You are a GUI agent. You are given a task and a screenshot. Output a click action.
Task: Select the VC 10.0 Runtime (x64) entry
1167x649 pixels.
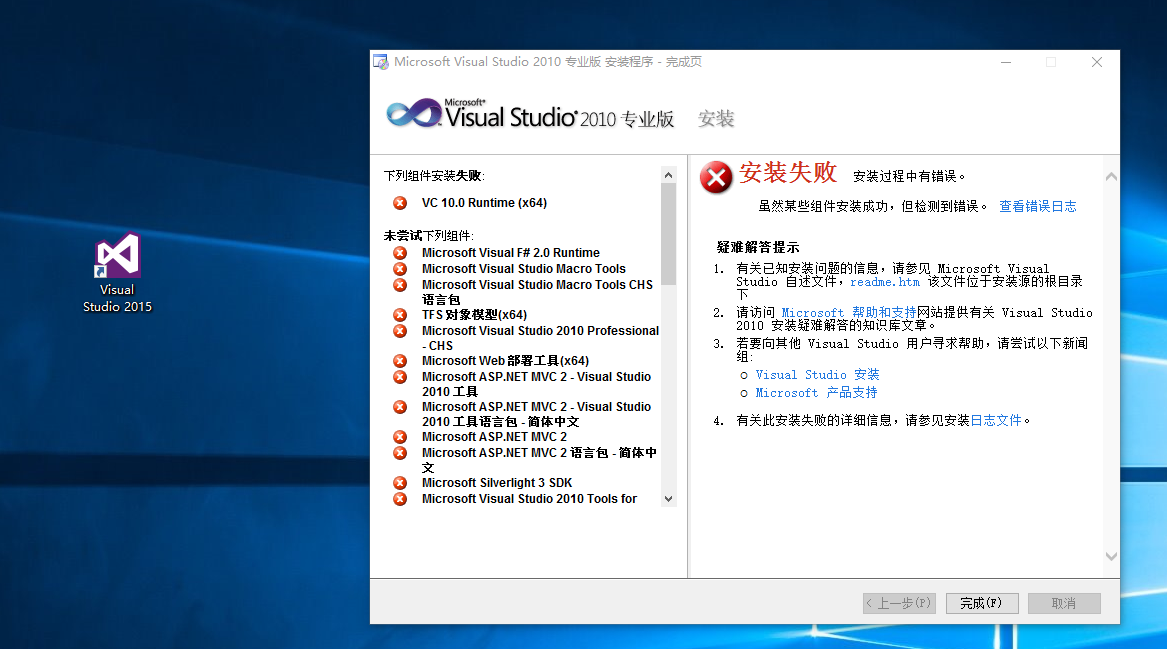pos(484,202)
